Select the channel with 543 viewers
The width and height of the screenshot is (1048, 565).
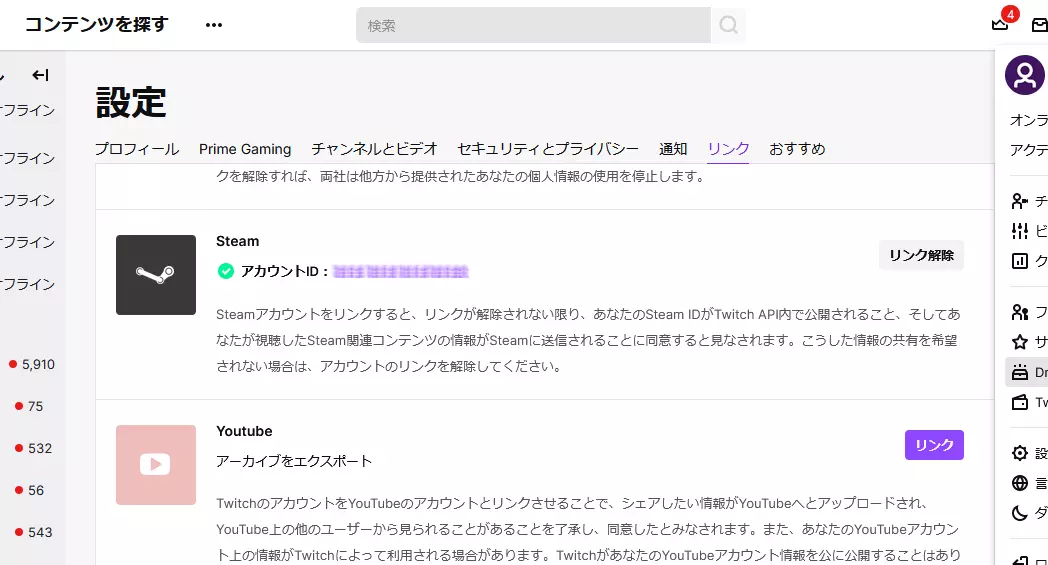32,533
